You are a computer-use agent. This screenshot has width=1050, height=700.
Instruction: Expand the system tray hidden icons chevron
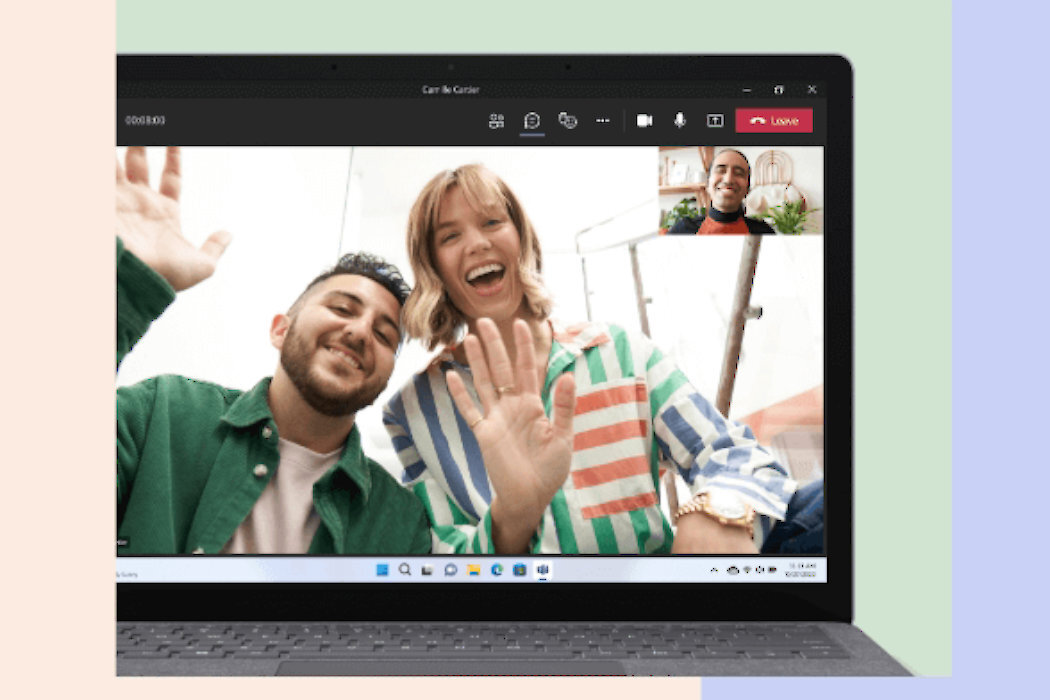click(714, 570)
